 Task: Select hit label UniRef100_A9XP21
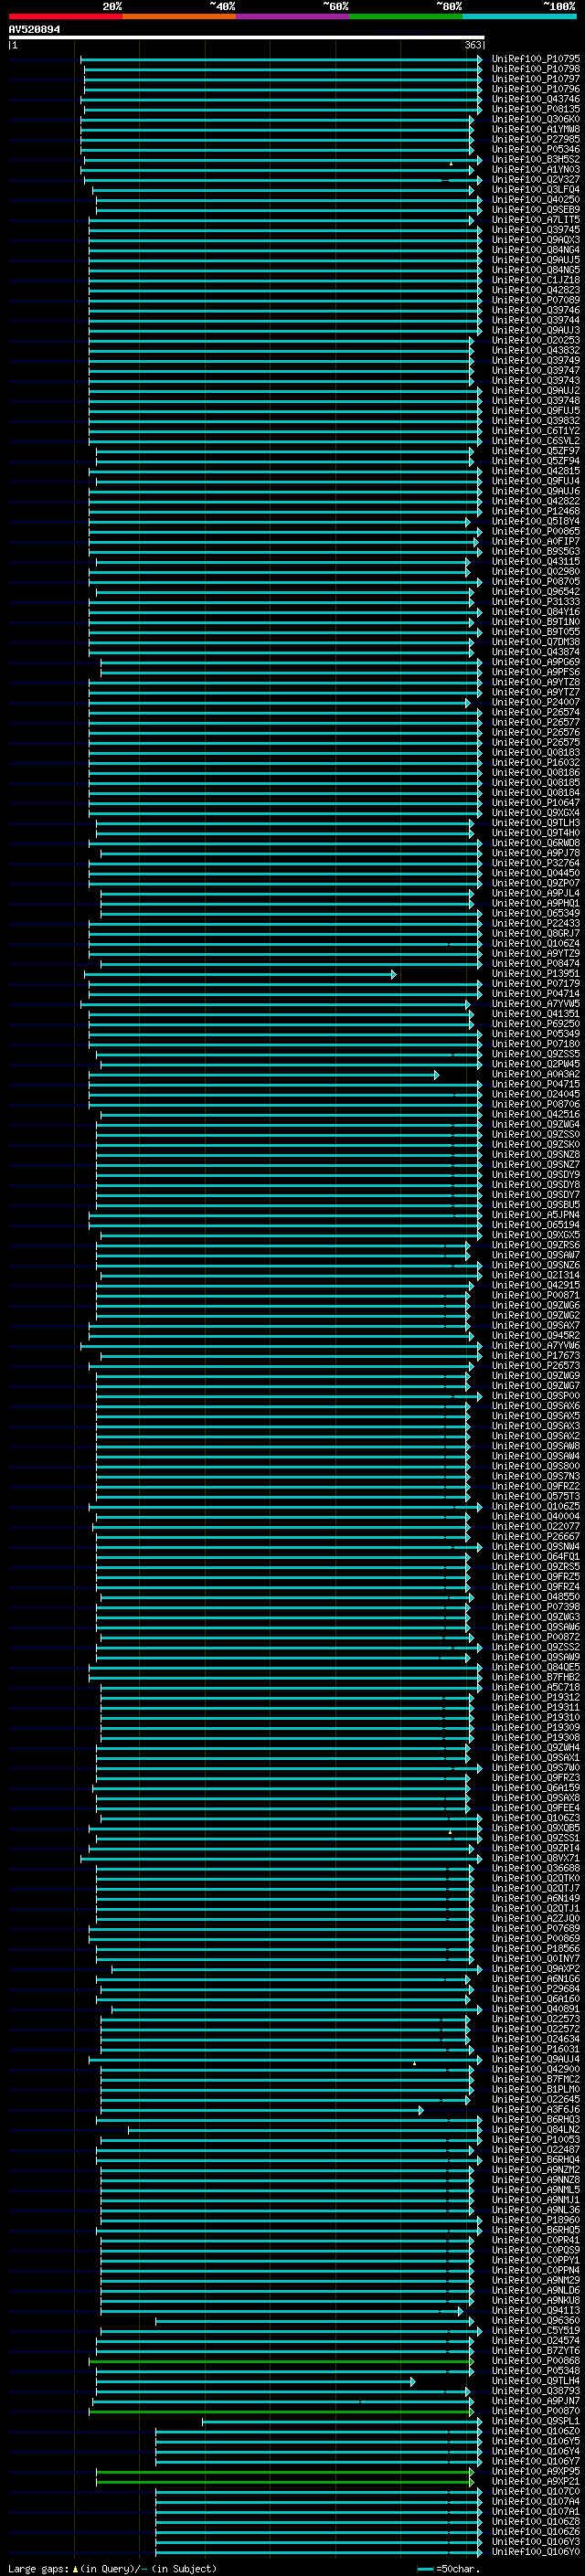click(536, 2481)
